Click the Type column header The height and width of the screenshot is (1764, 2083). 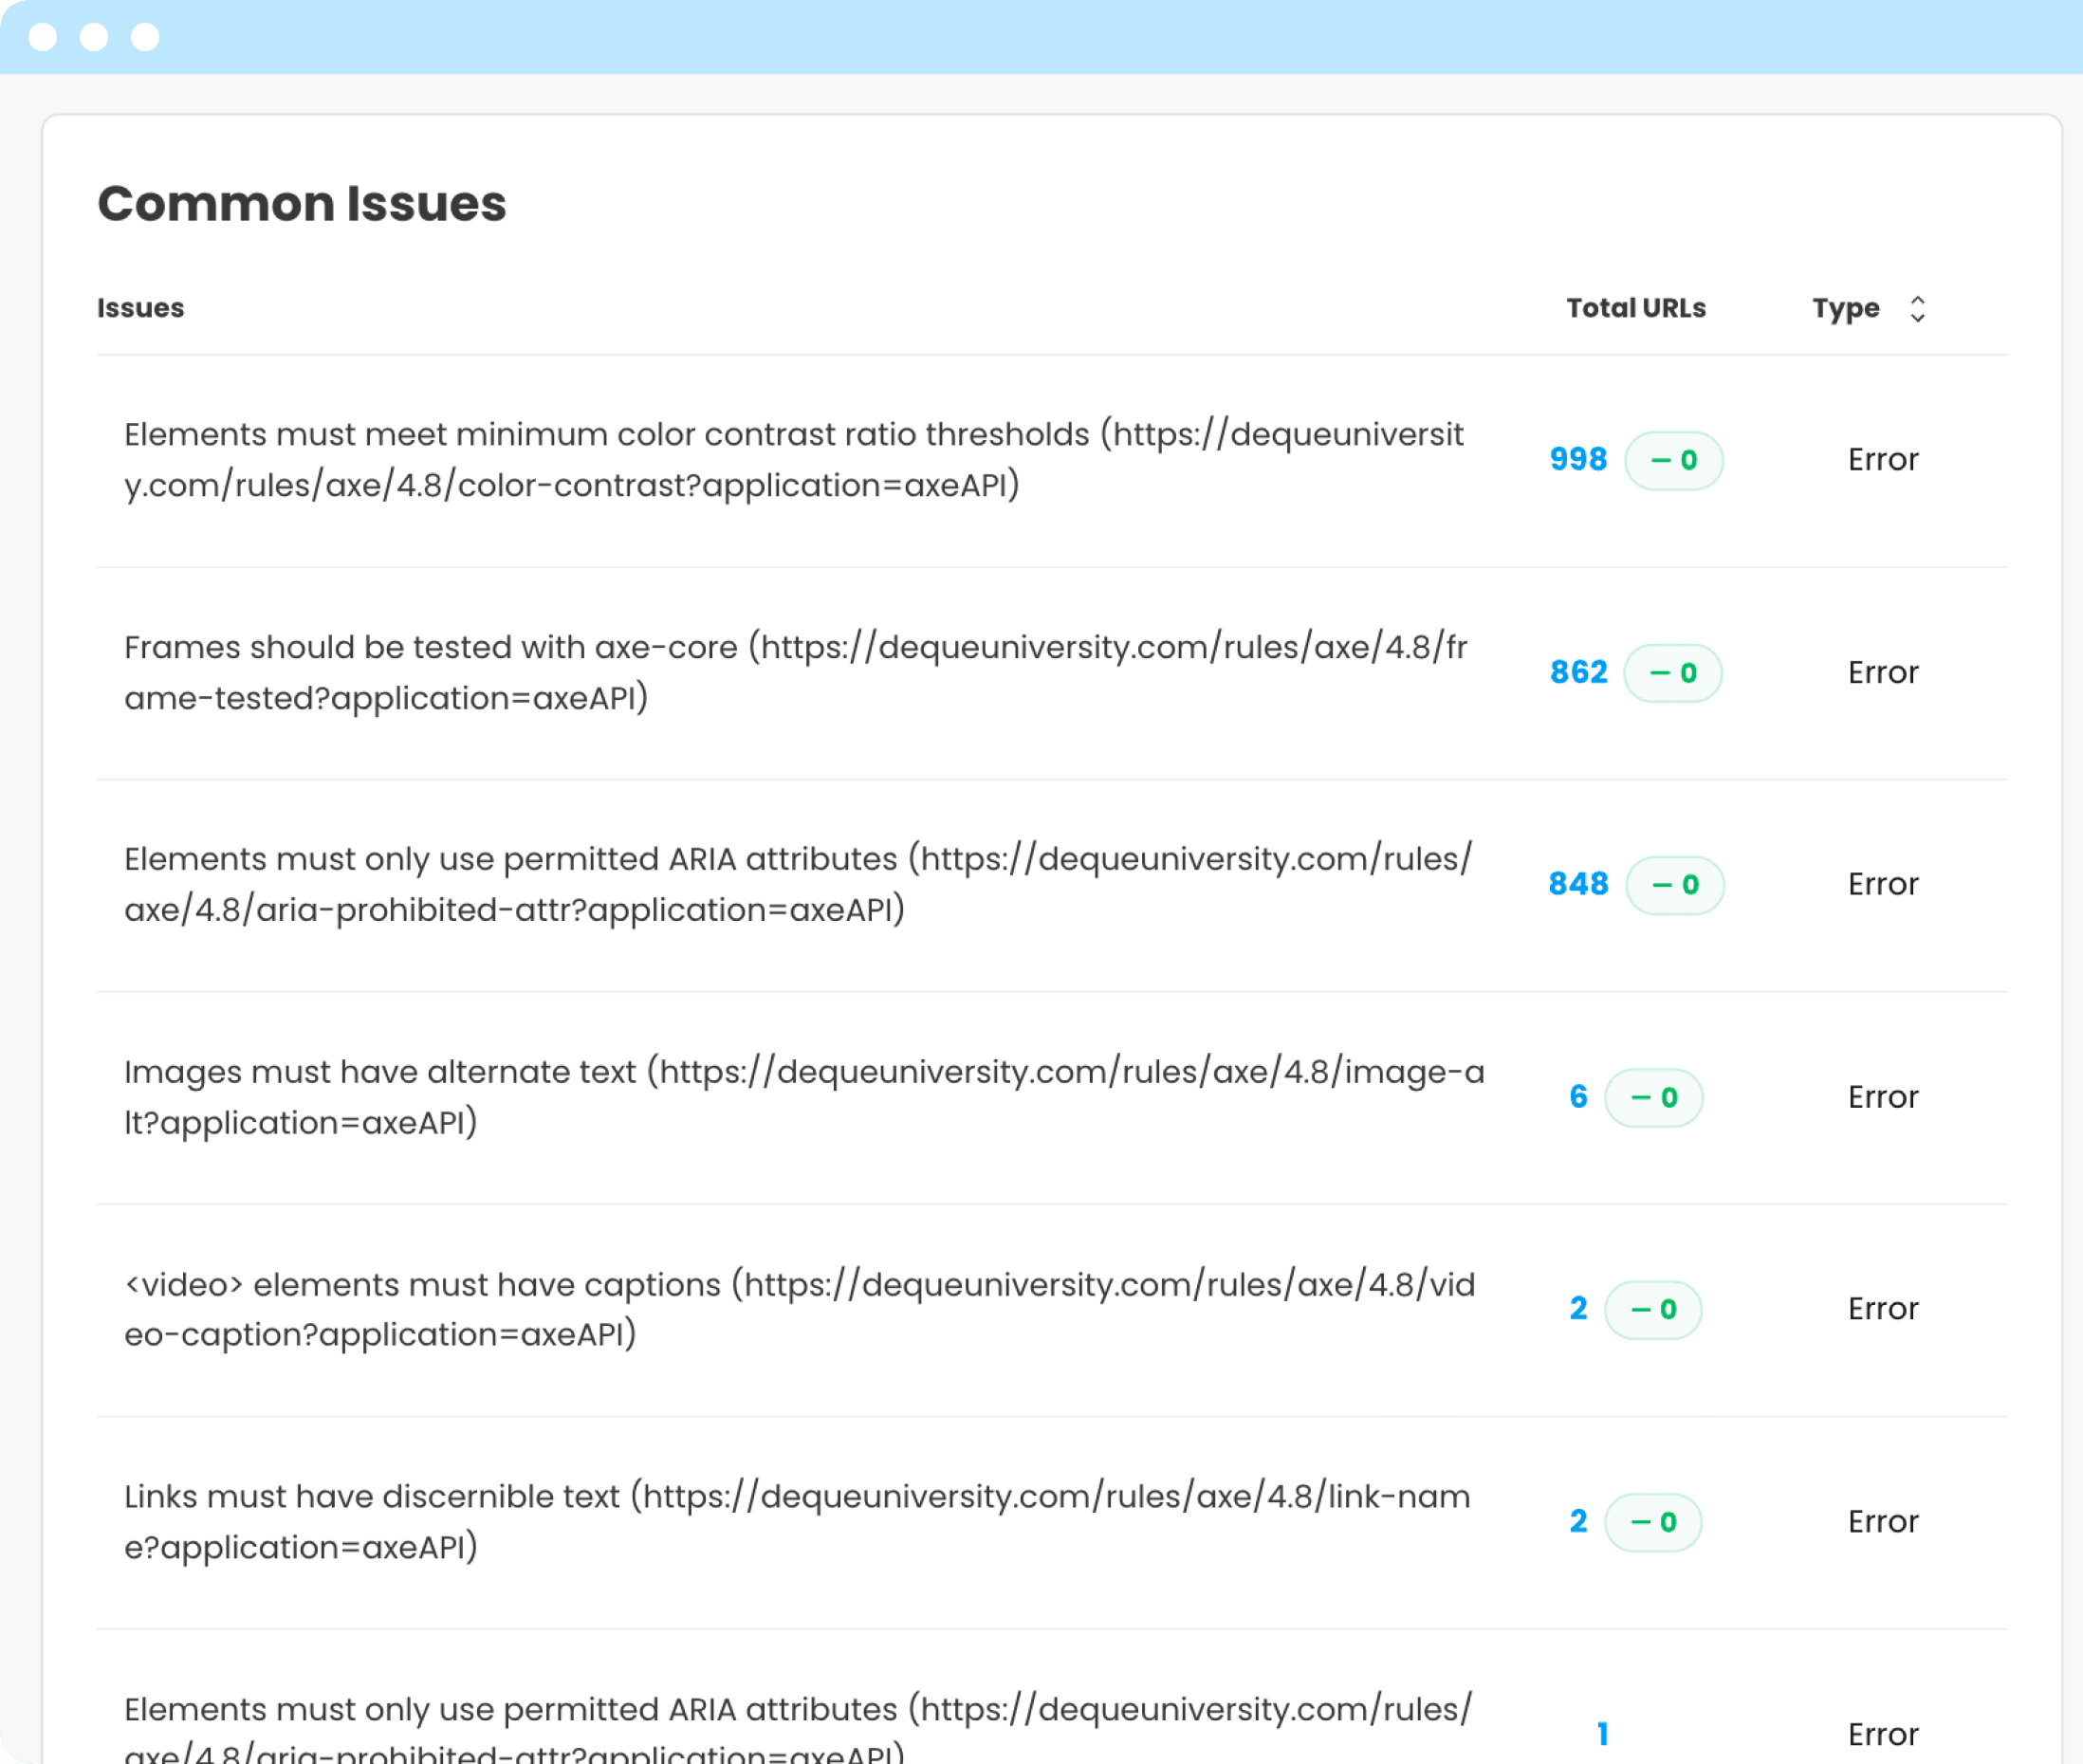point(1845,308)
